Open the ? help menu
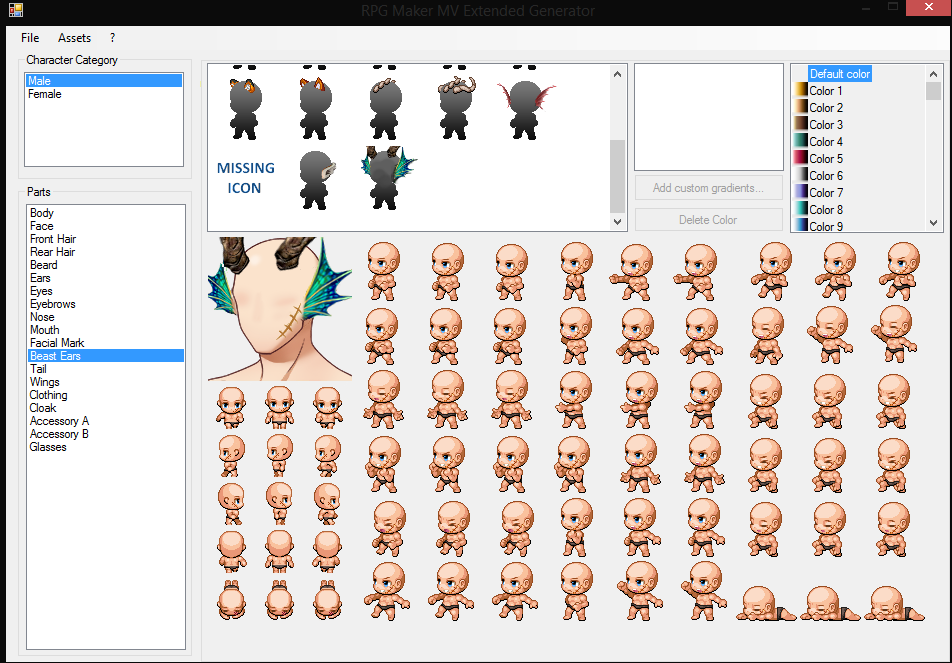 [x=112, y=38]
